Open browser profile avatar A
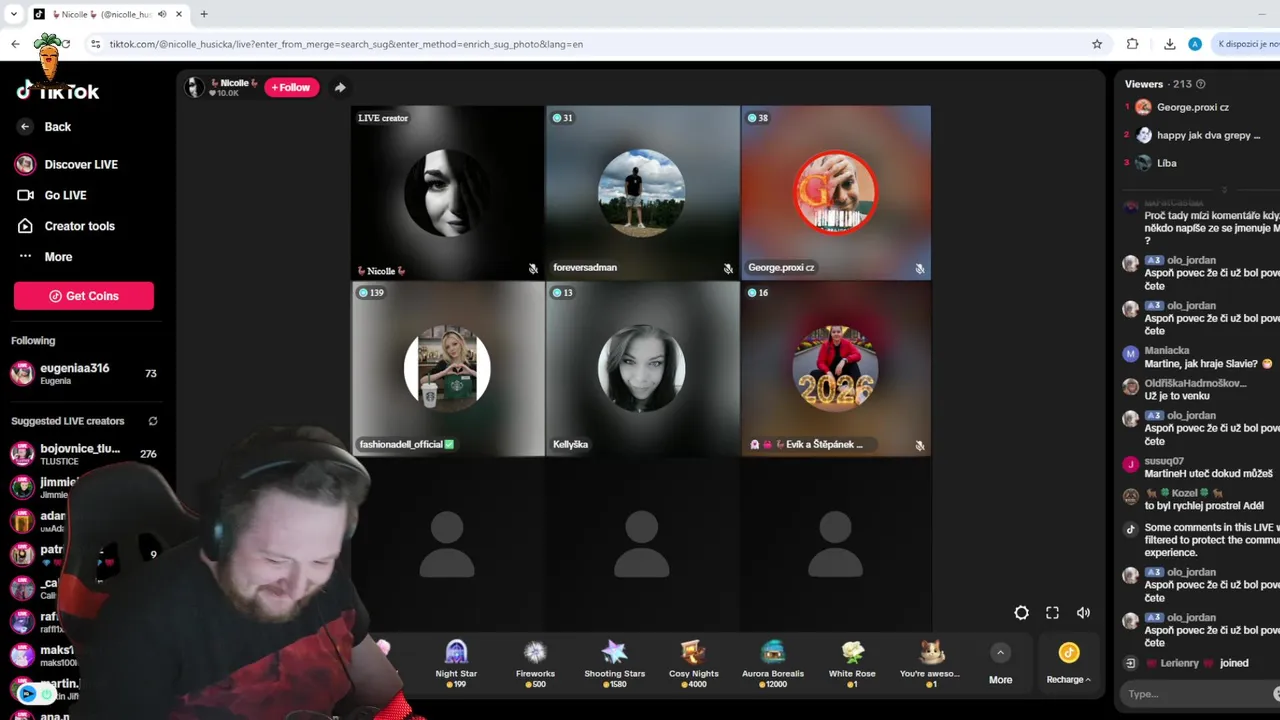Image resolution: width=1280 pixels, height=720 pixels. click(x=1195, y=44)
